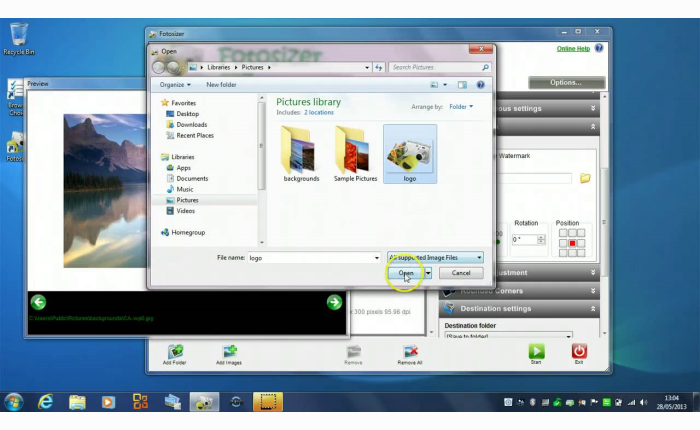This screenshot has height=430, width=700.
Task: Click the search magnifier in Search Pictures
Action: tap(485, 67)
